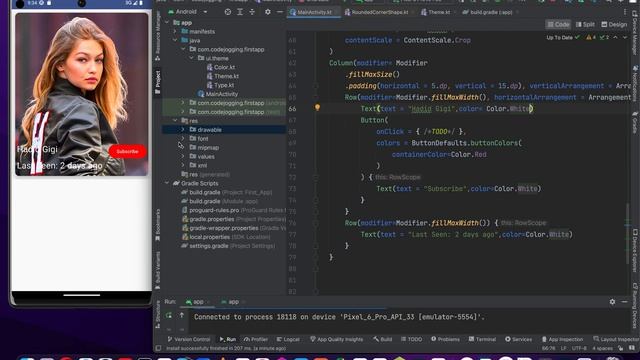Open the Gradle side panel
This screenshot has height=360, width=640.
pos(635,123)
